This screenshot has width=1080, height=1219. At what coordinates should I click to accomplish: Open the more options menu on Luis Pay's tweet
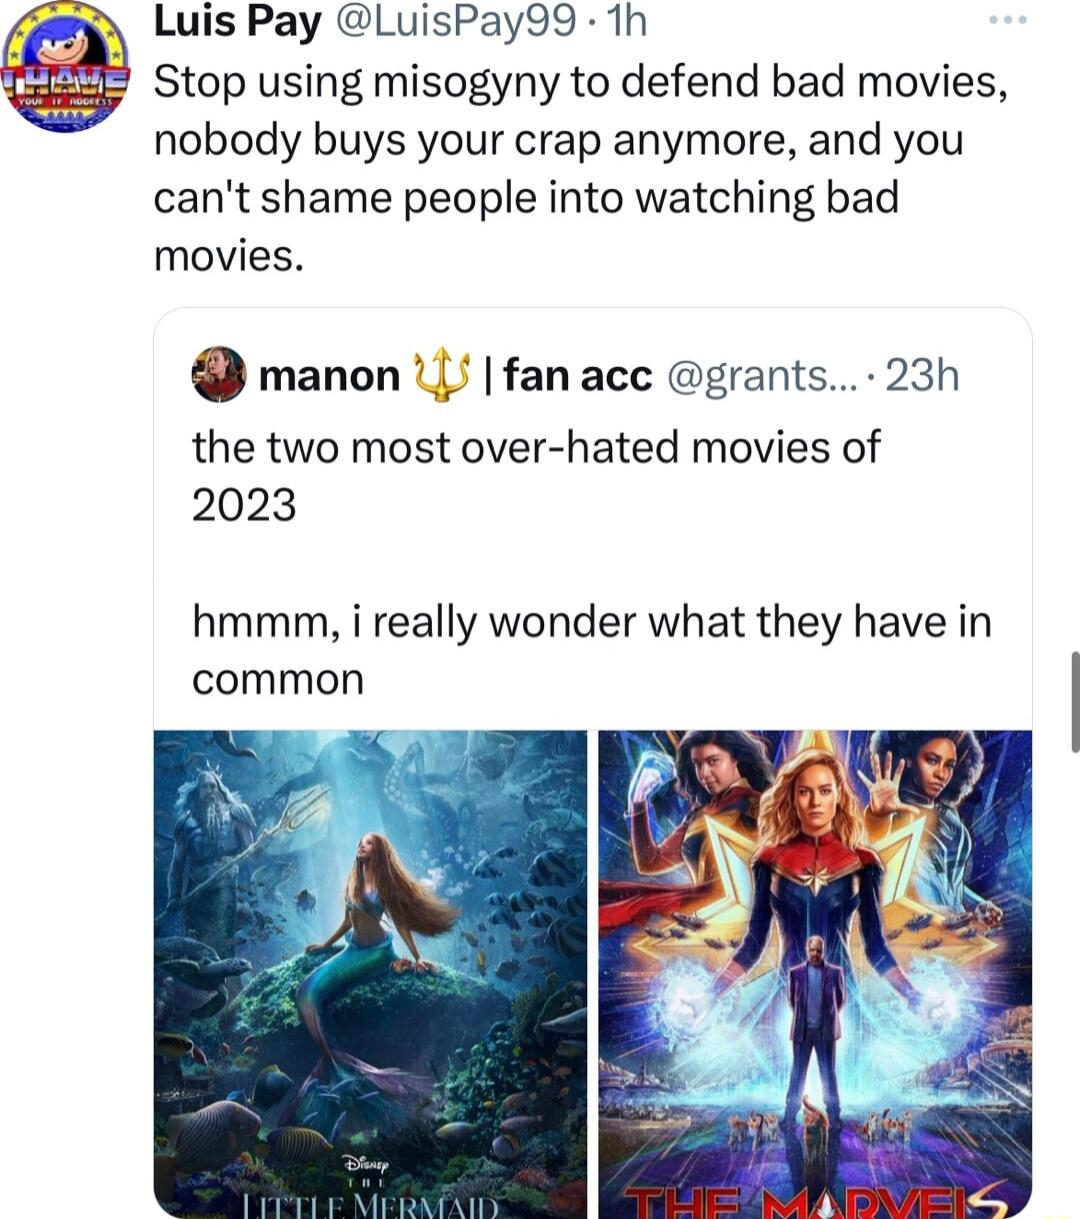coord(1007,18)
